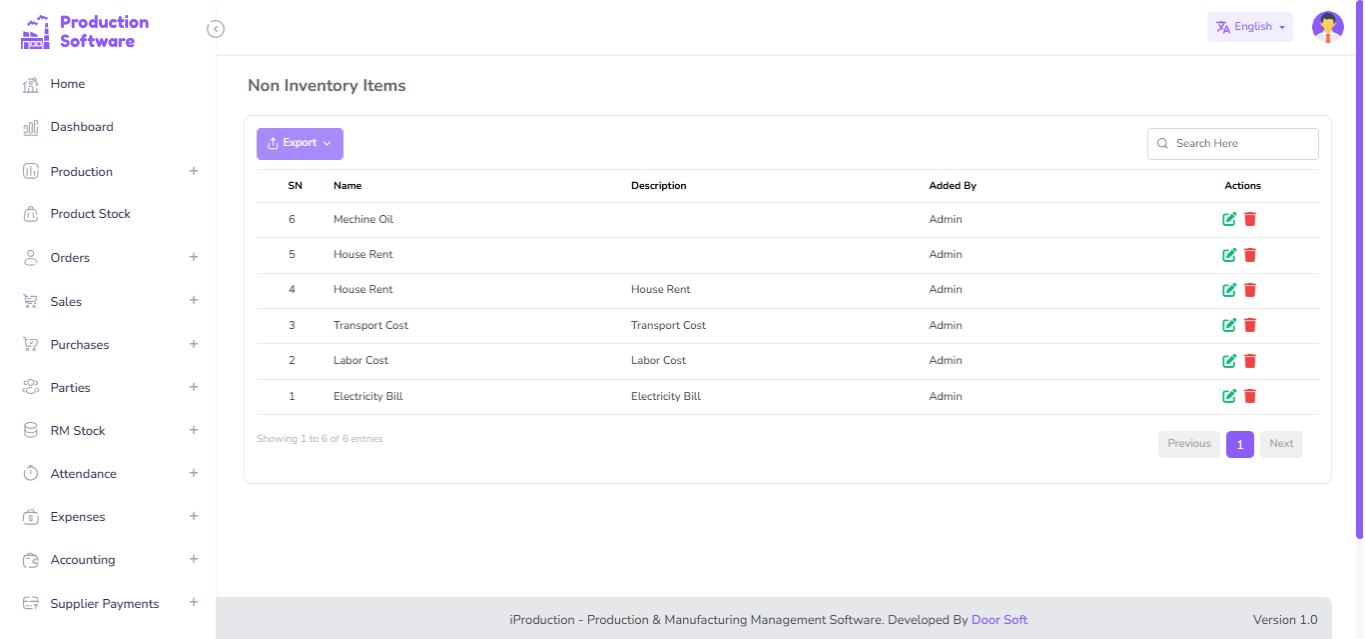Image resolution: width=1365 pixels, height=639 pixels.
Task: Open the user avatar profile menu
Action: click(x=1327, y=28)
